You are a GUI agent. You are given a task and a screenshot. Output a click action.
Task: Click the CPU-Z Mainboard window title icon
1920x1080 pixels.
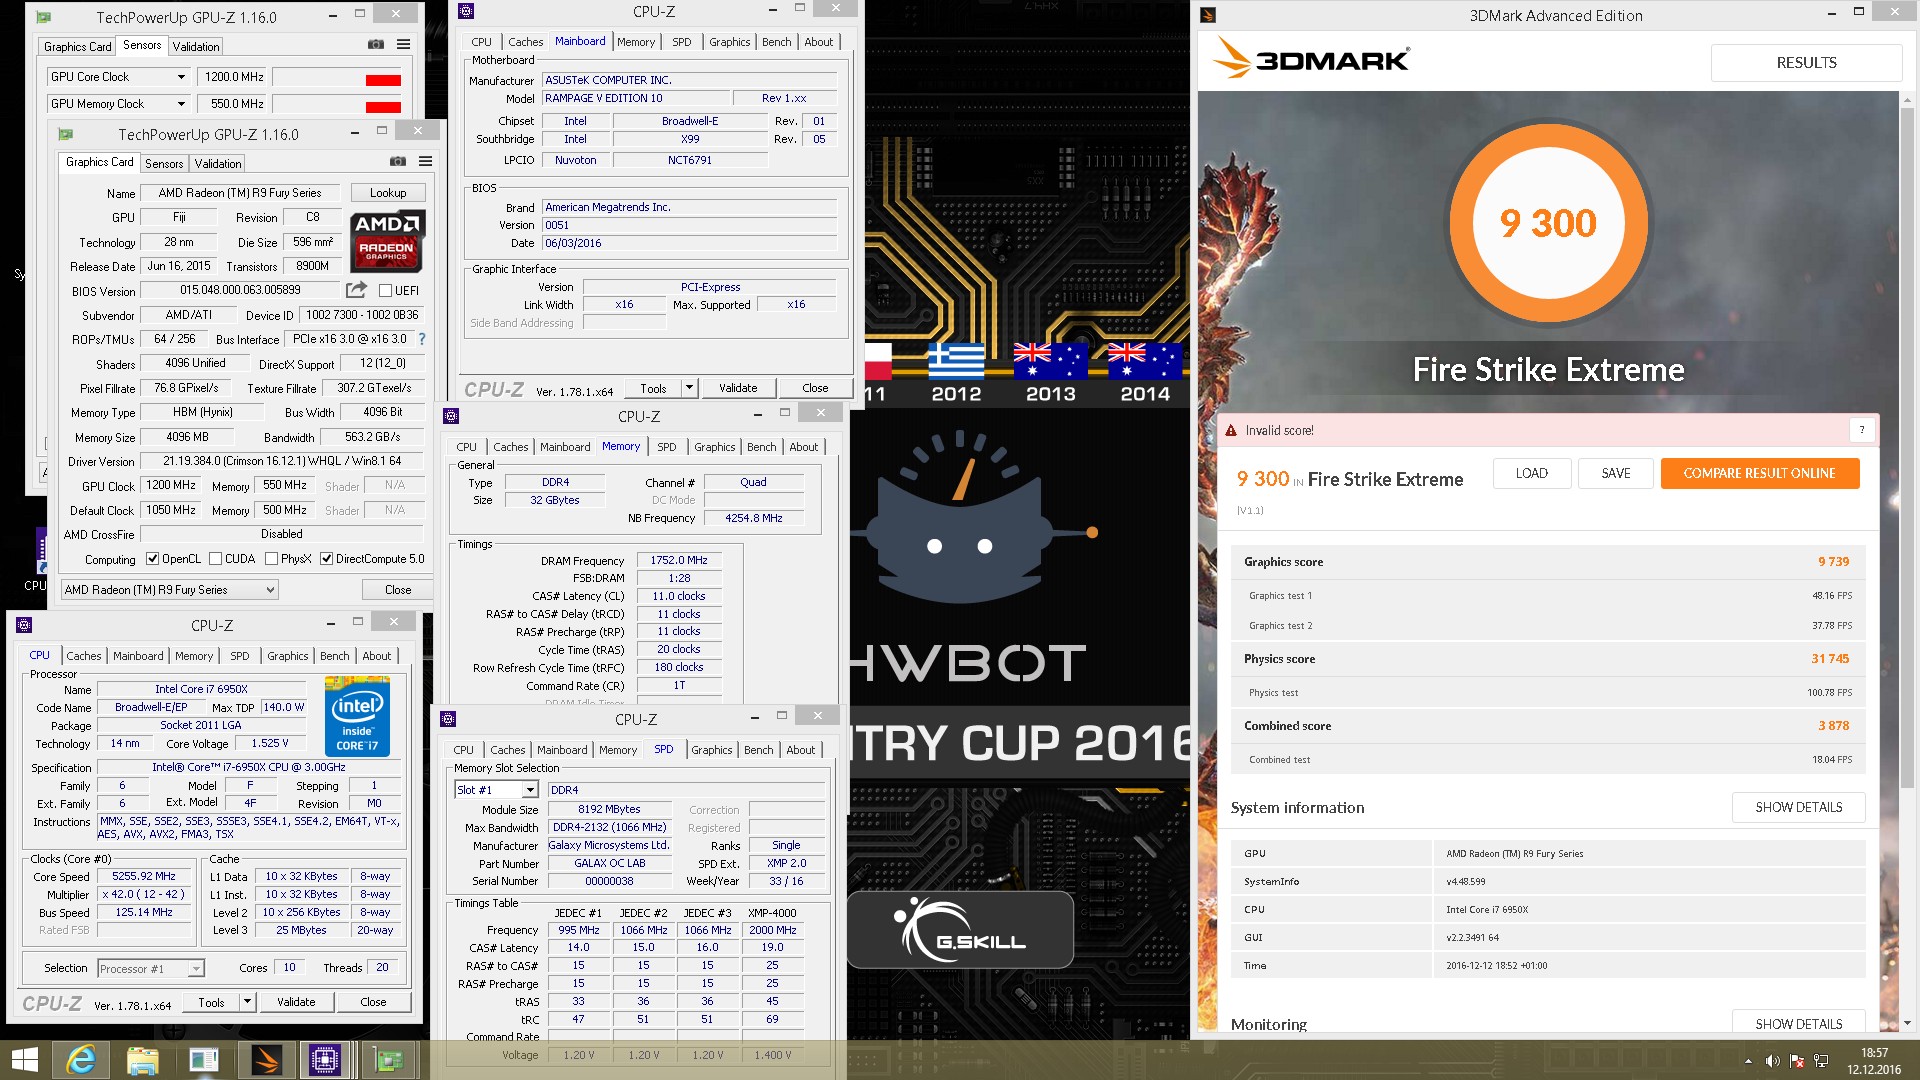466,11
